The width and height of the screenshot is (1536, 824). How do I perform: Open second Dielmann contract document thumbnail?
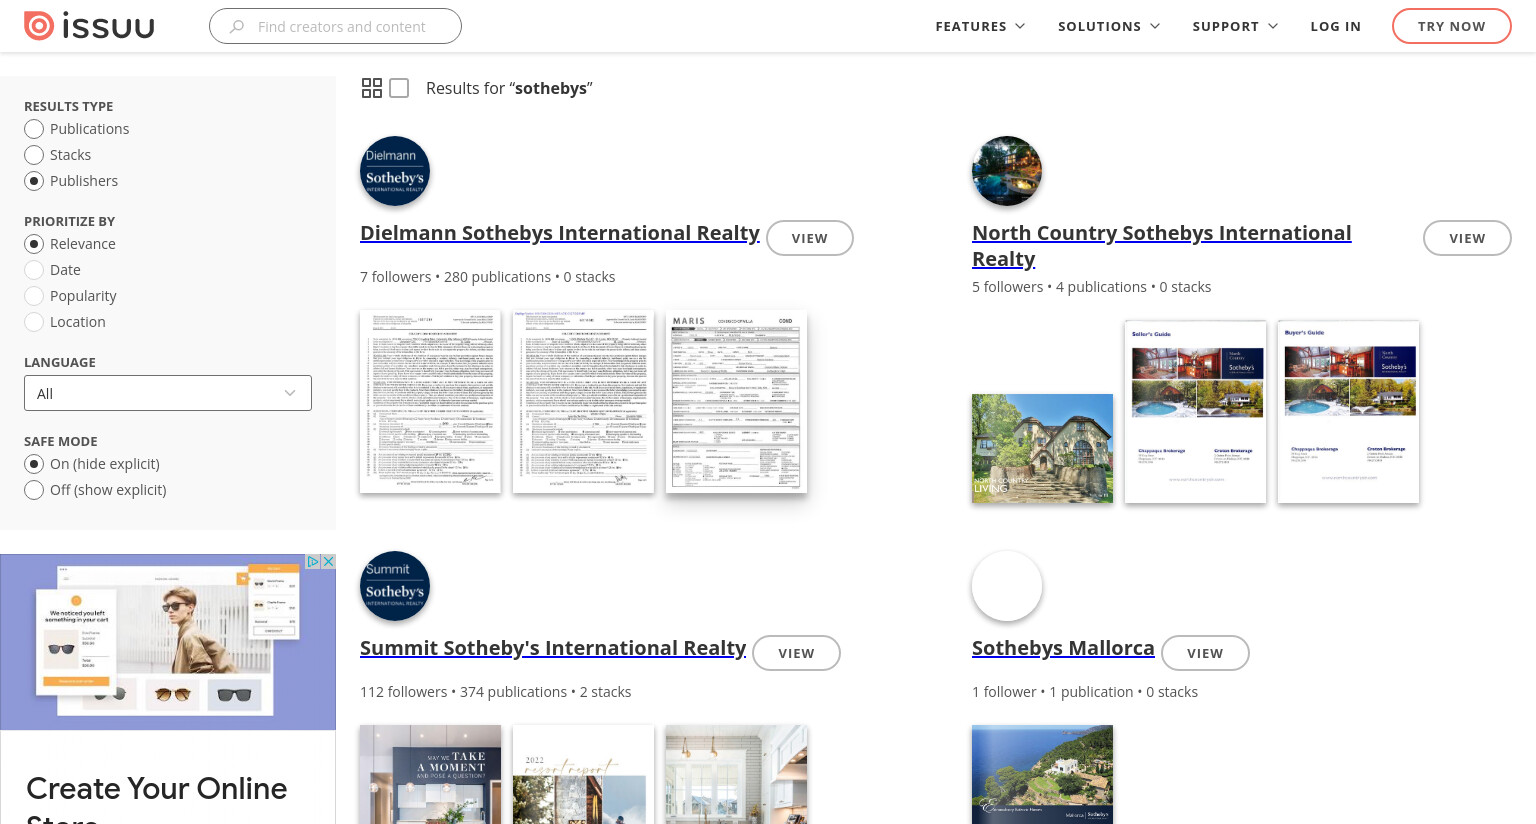coord(583,402)
